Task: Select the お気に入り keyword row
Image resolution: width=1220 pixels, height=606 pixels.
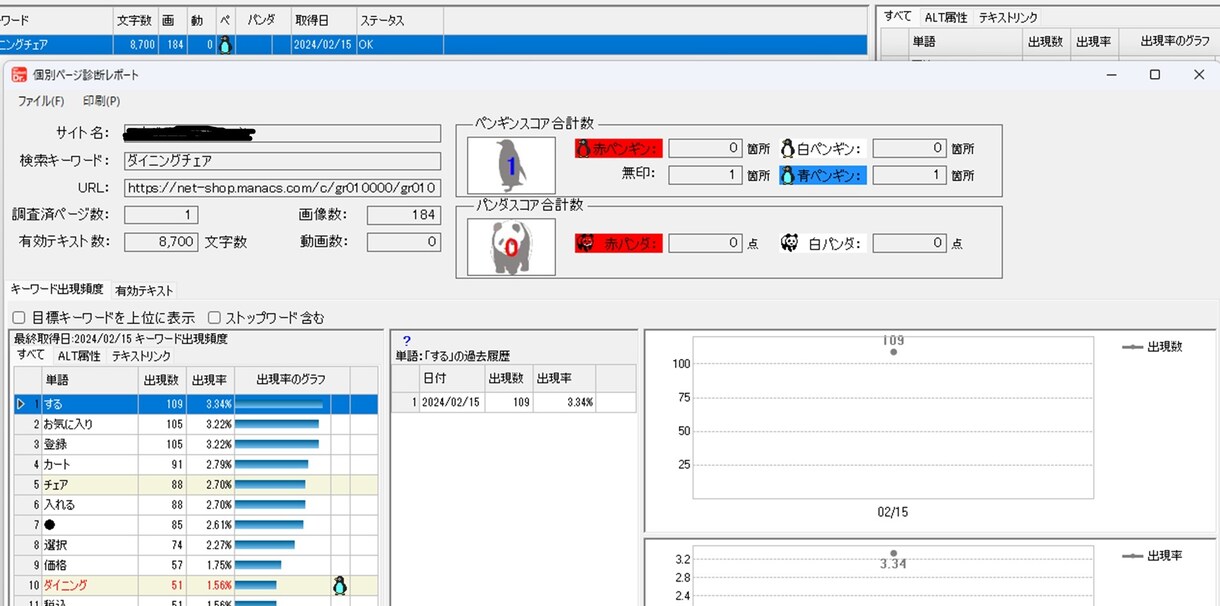Action: pyautogui.click(x=196, y=424)
